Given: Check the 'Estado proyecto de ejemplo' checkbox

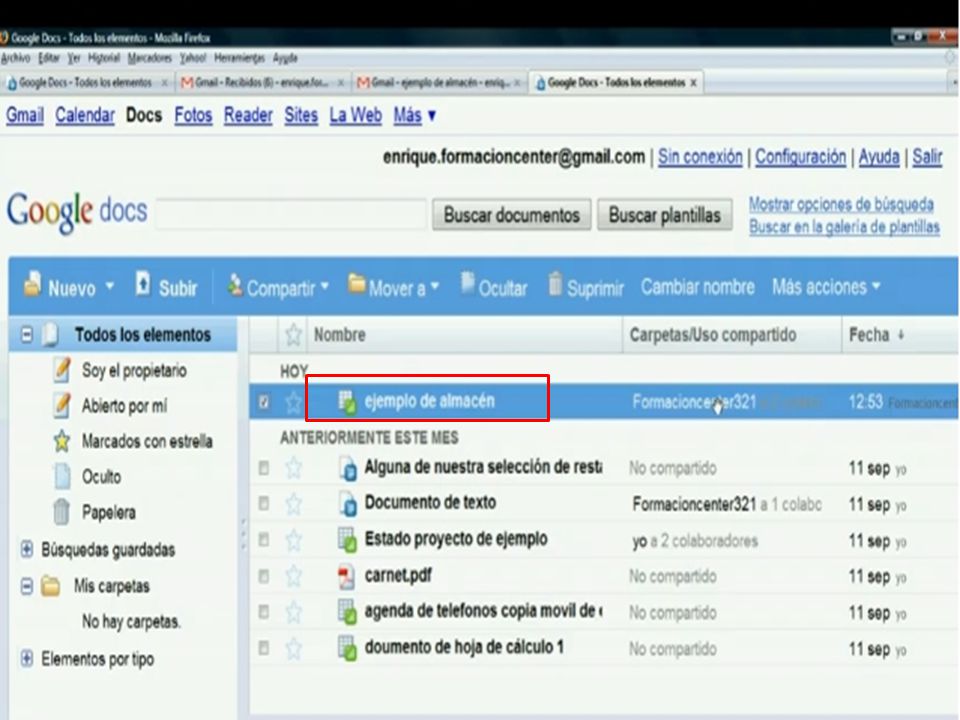Looking at the screenshot, I should (264, 540).
